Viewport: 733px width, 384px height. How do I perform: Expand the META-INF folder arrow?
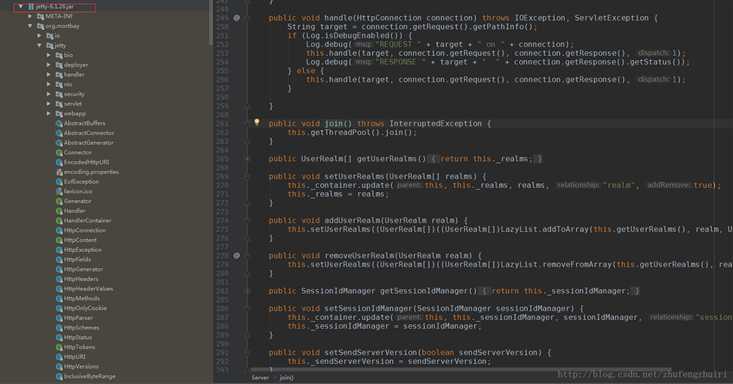[x=30, y=16]
